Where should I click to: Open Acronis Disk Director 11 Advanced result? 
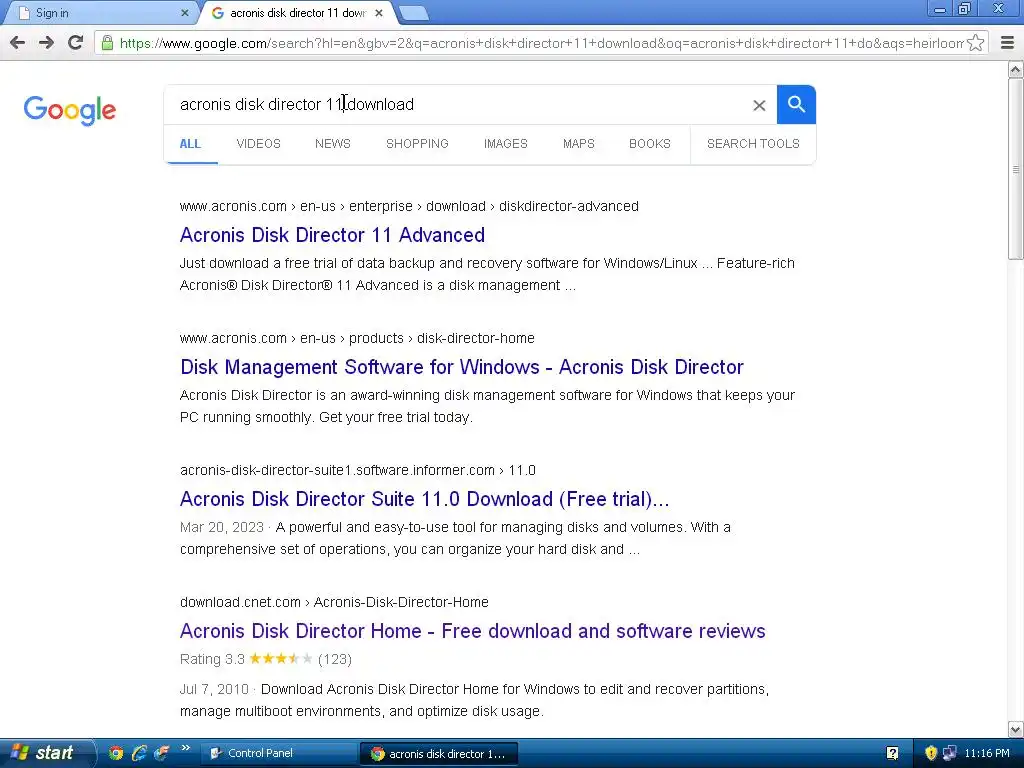(332, 235)
